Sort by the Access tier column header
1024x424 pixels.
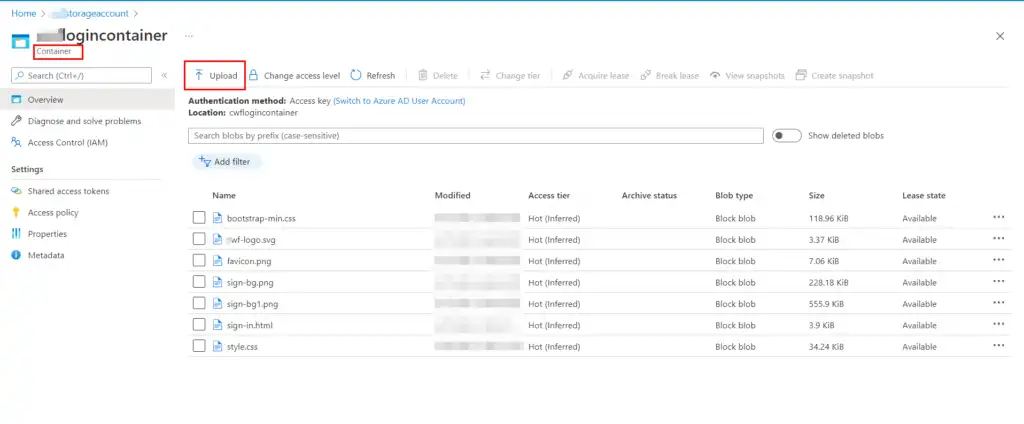pos(549,195)
